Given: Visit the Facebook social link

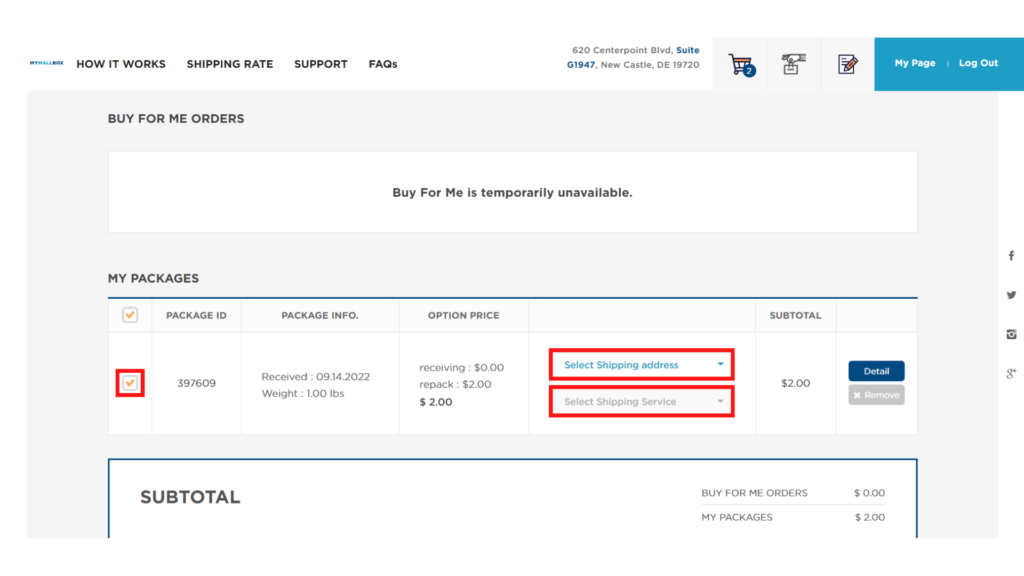Looking at the screenshot, I should pos(1011,256).
